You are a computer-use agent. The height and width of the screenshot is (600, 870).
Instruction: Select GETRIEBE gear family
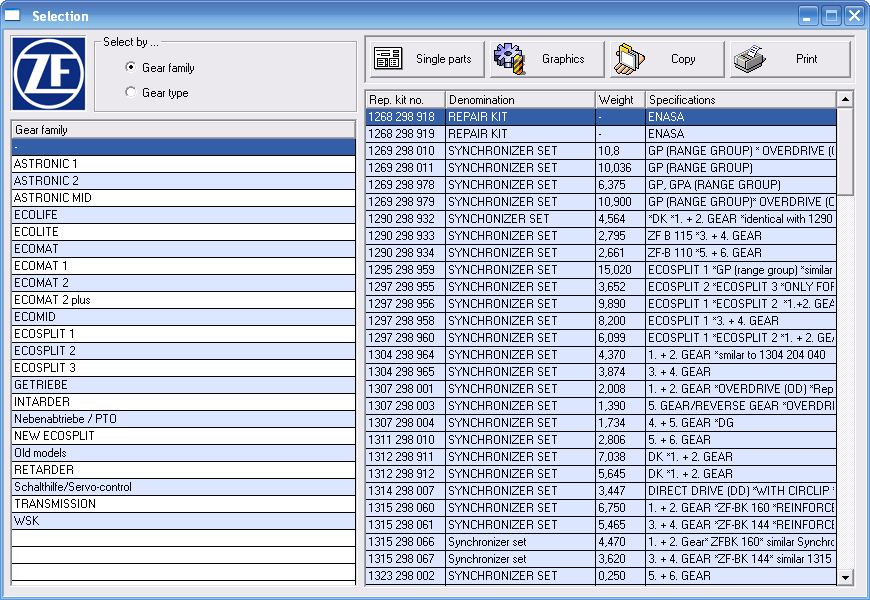pos(183,385)
